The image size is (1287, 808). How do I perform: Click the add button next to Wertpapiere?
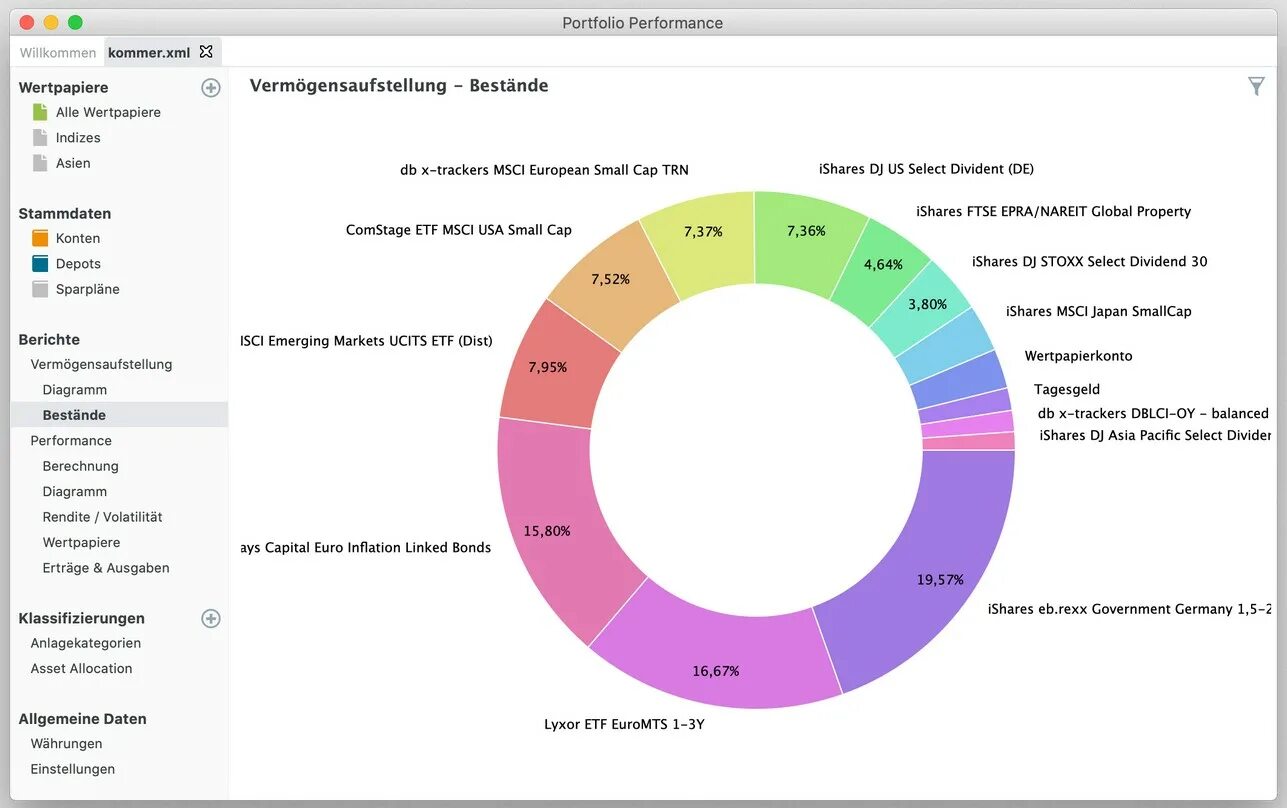(x=211, y=88)
